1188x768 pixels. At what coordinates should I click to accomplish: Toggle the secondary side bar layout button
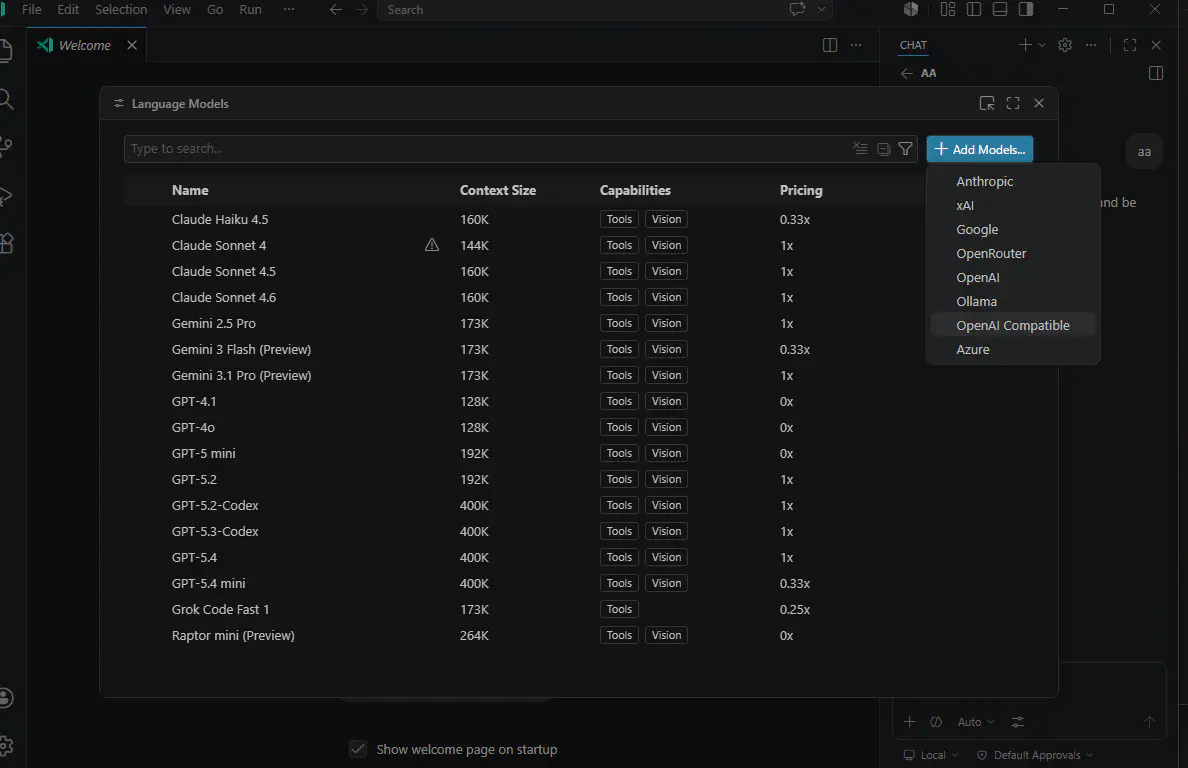click(1026, 9)
